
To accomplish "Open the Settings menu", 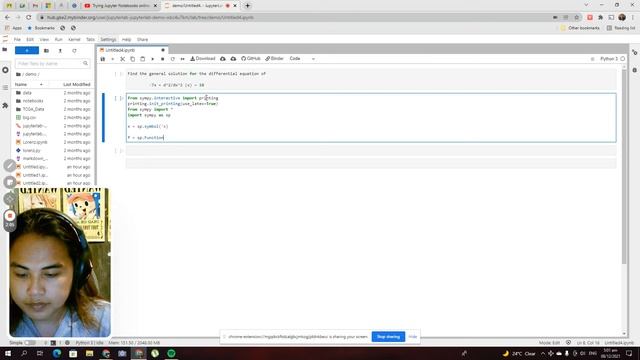I will tap(108, 40).
